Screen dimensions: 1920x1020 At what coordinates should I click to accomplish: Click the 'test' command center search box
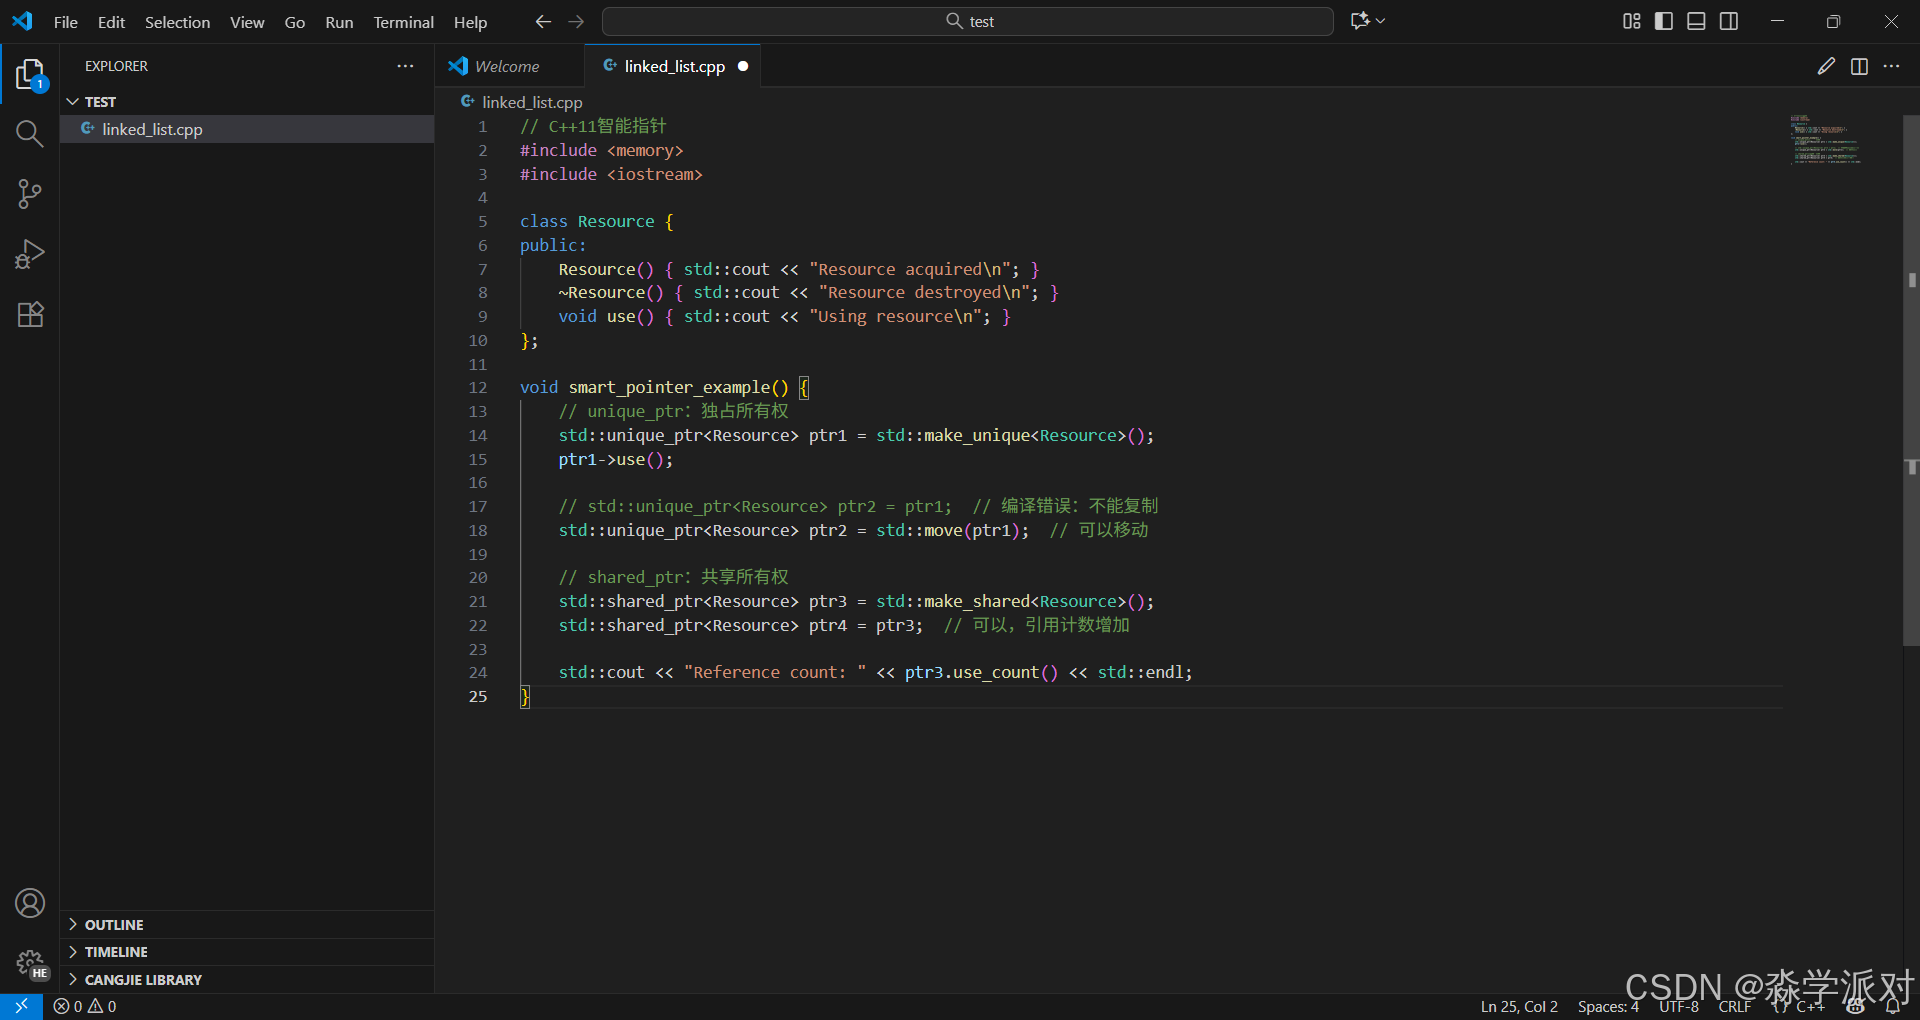967,21
